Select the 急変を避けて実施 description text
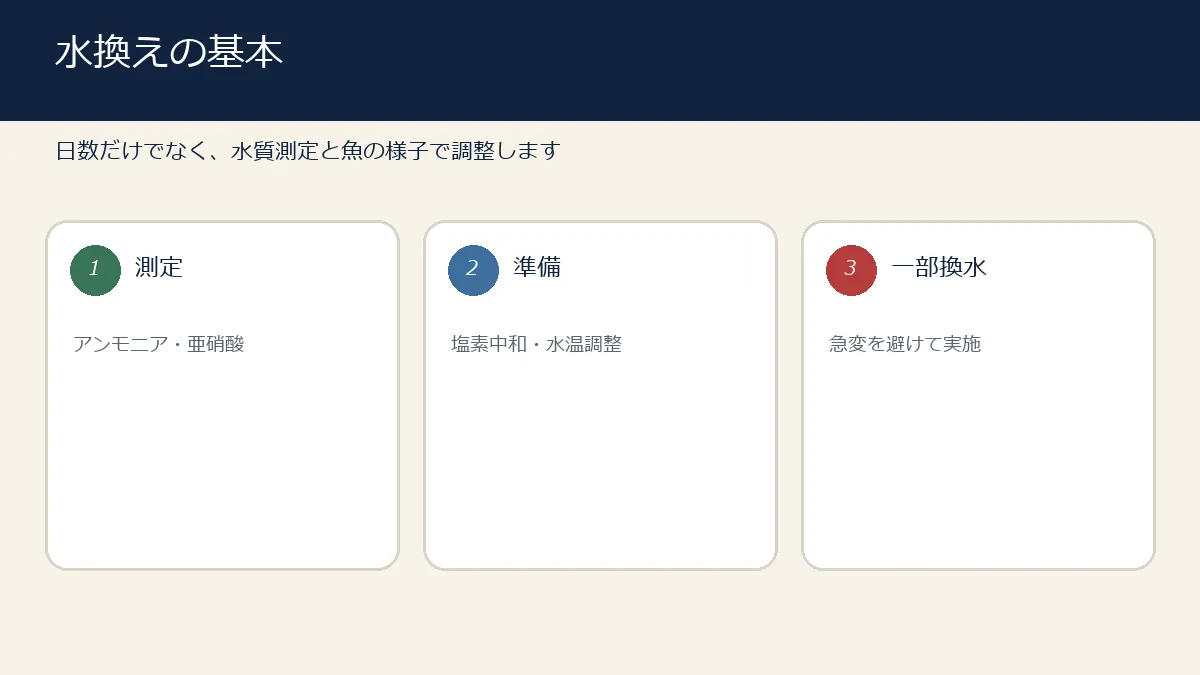 (x=905, y=344)
